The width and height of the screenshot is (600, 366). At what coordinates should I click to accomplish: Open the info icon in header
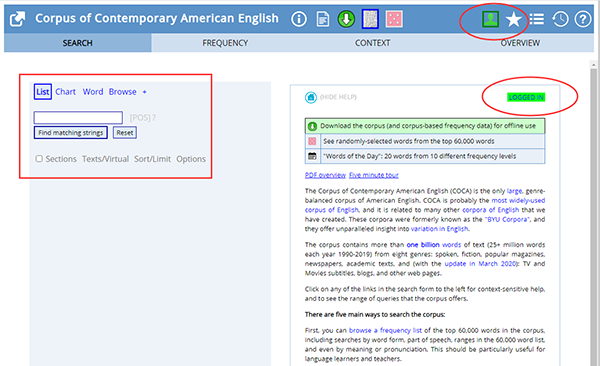pyautogui.click(x=299, y=19)
